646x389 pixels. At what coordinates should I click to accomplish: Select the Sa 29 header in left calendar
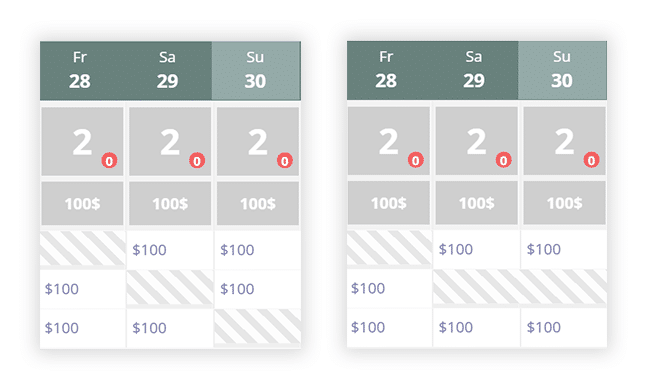point(168,70)
